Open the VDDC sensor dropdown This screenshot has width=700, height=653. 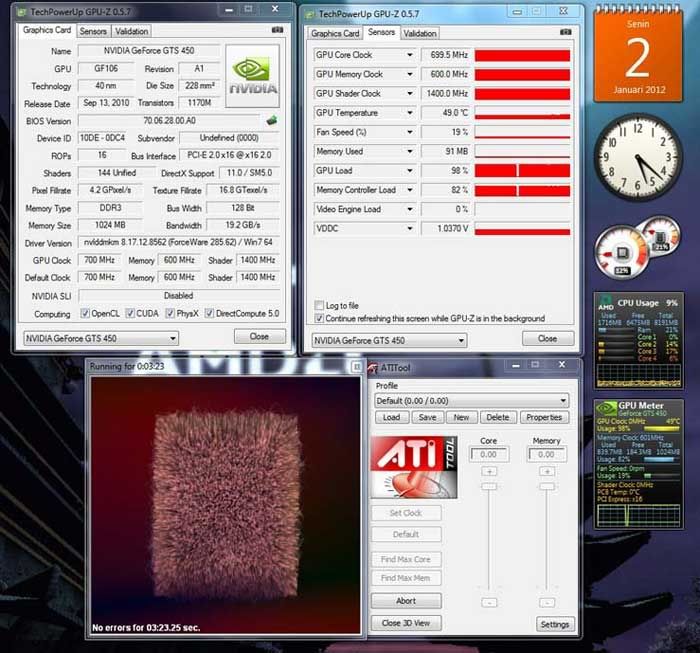pyautogui.click(x=409, y=229)
